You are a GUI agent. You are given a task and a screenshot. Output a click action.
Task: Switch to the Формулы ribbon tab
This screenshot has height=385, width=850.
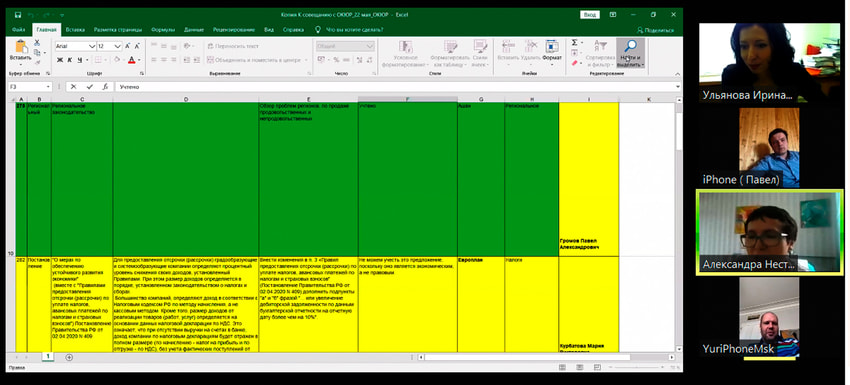click(163, 30)
